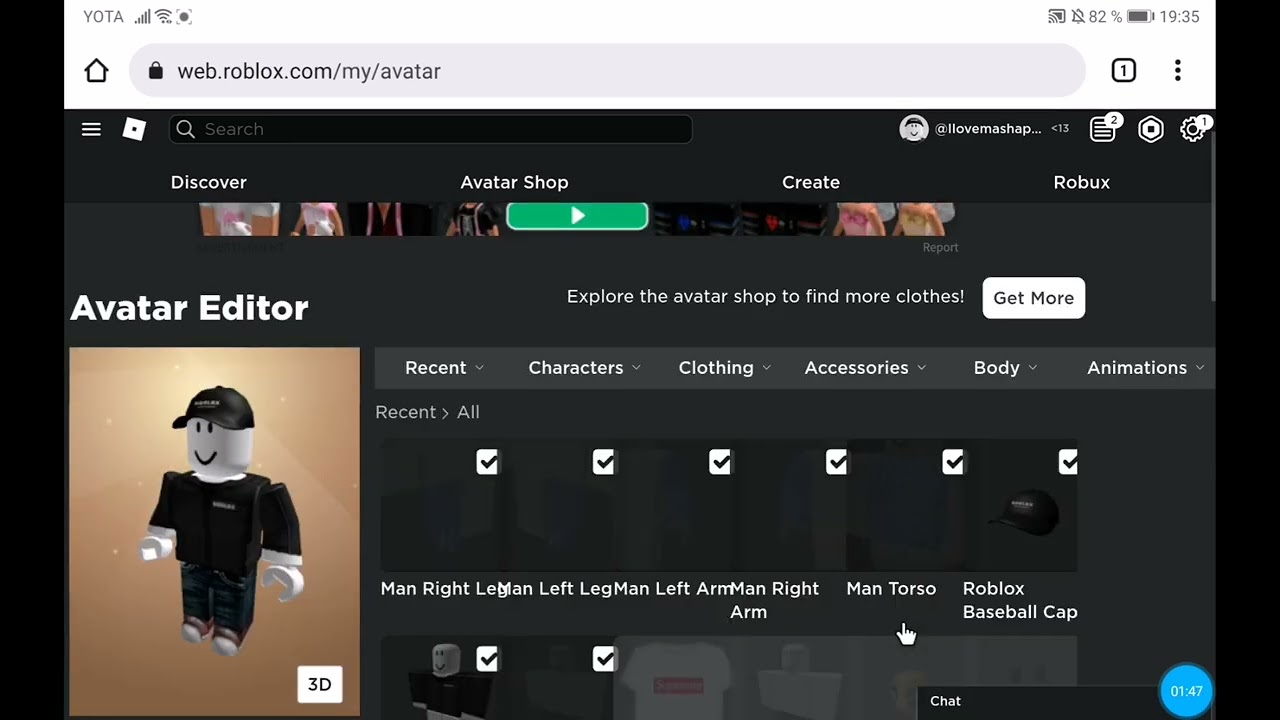Uncheck the Man Left Leg item
Viewport: 1280px width, 720px height.
coord(603,462)
